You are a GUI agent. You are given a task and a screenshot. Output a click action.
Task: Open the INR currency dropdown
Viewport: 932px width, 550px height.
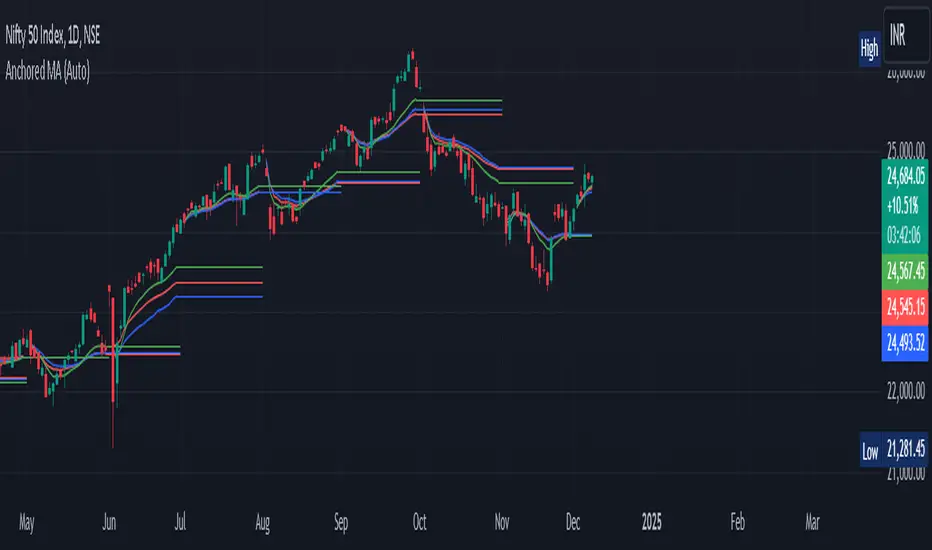[903, 22]
